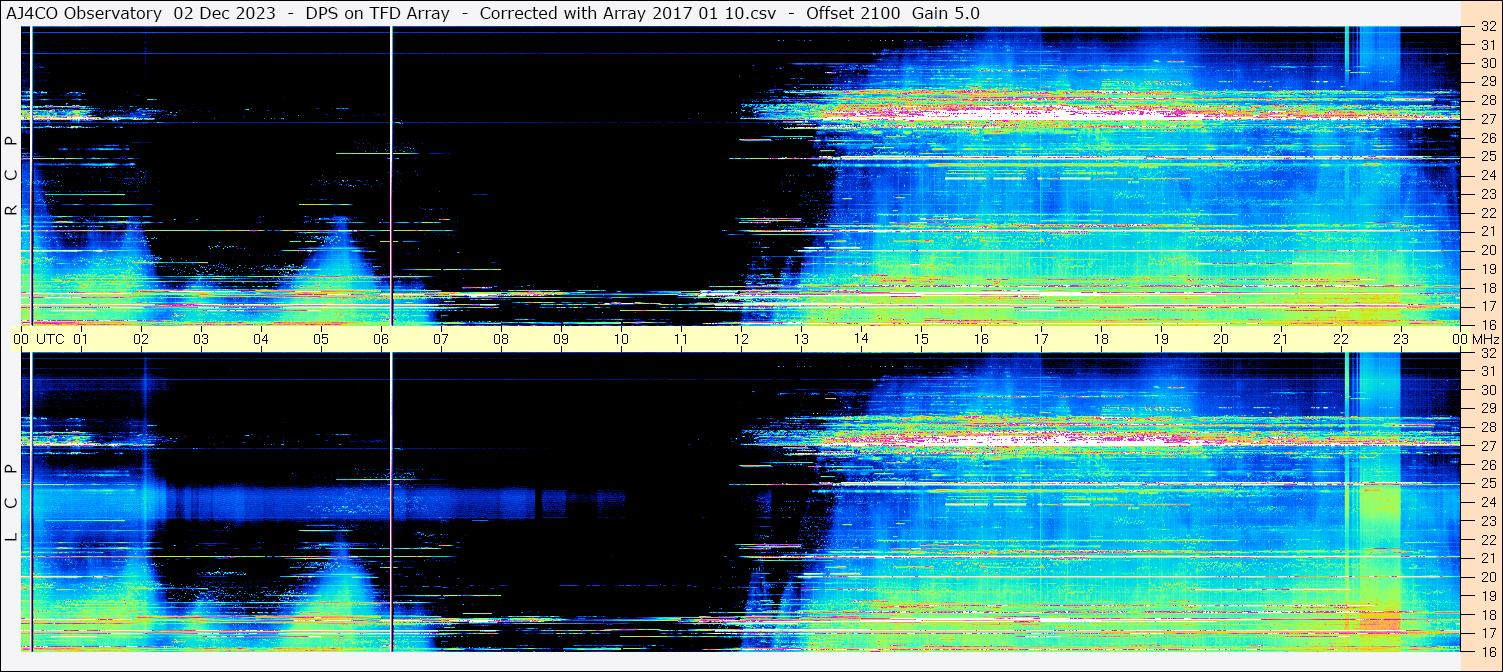Select the 10 hour tick label
The width and height of the screenshot is (1503, 672).
621,339
